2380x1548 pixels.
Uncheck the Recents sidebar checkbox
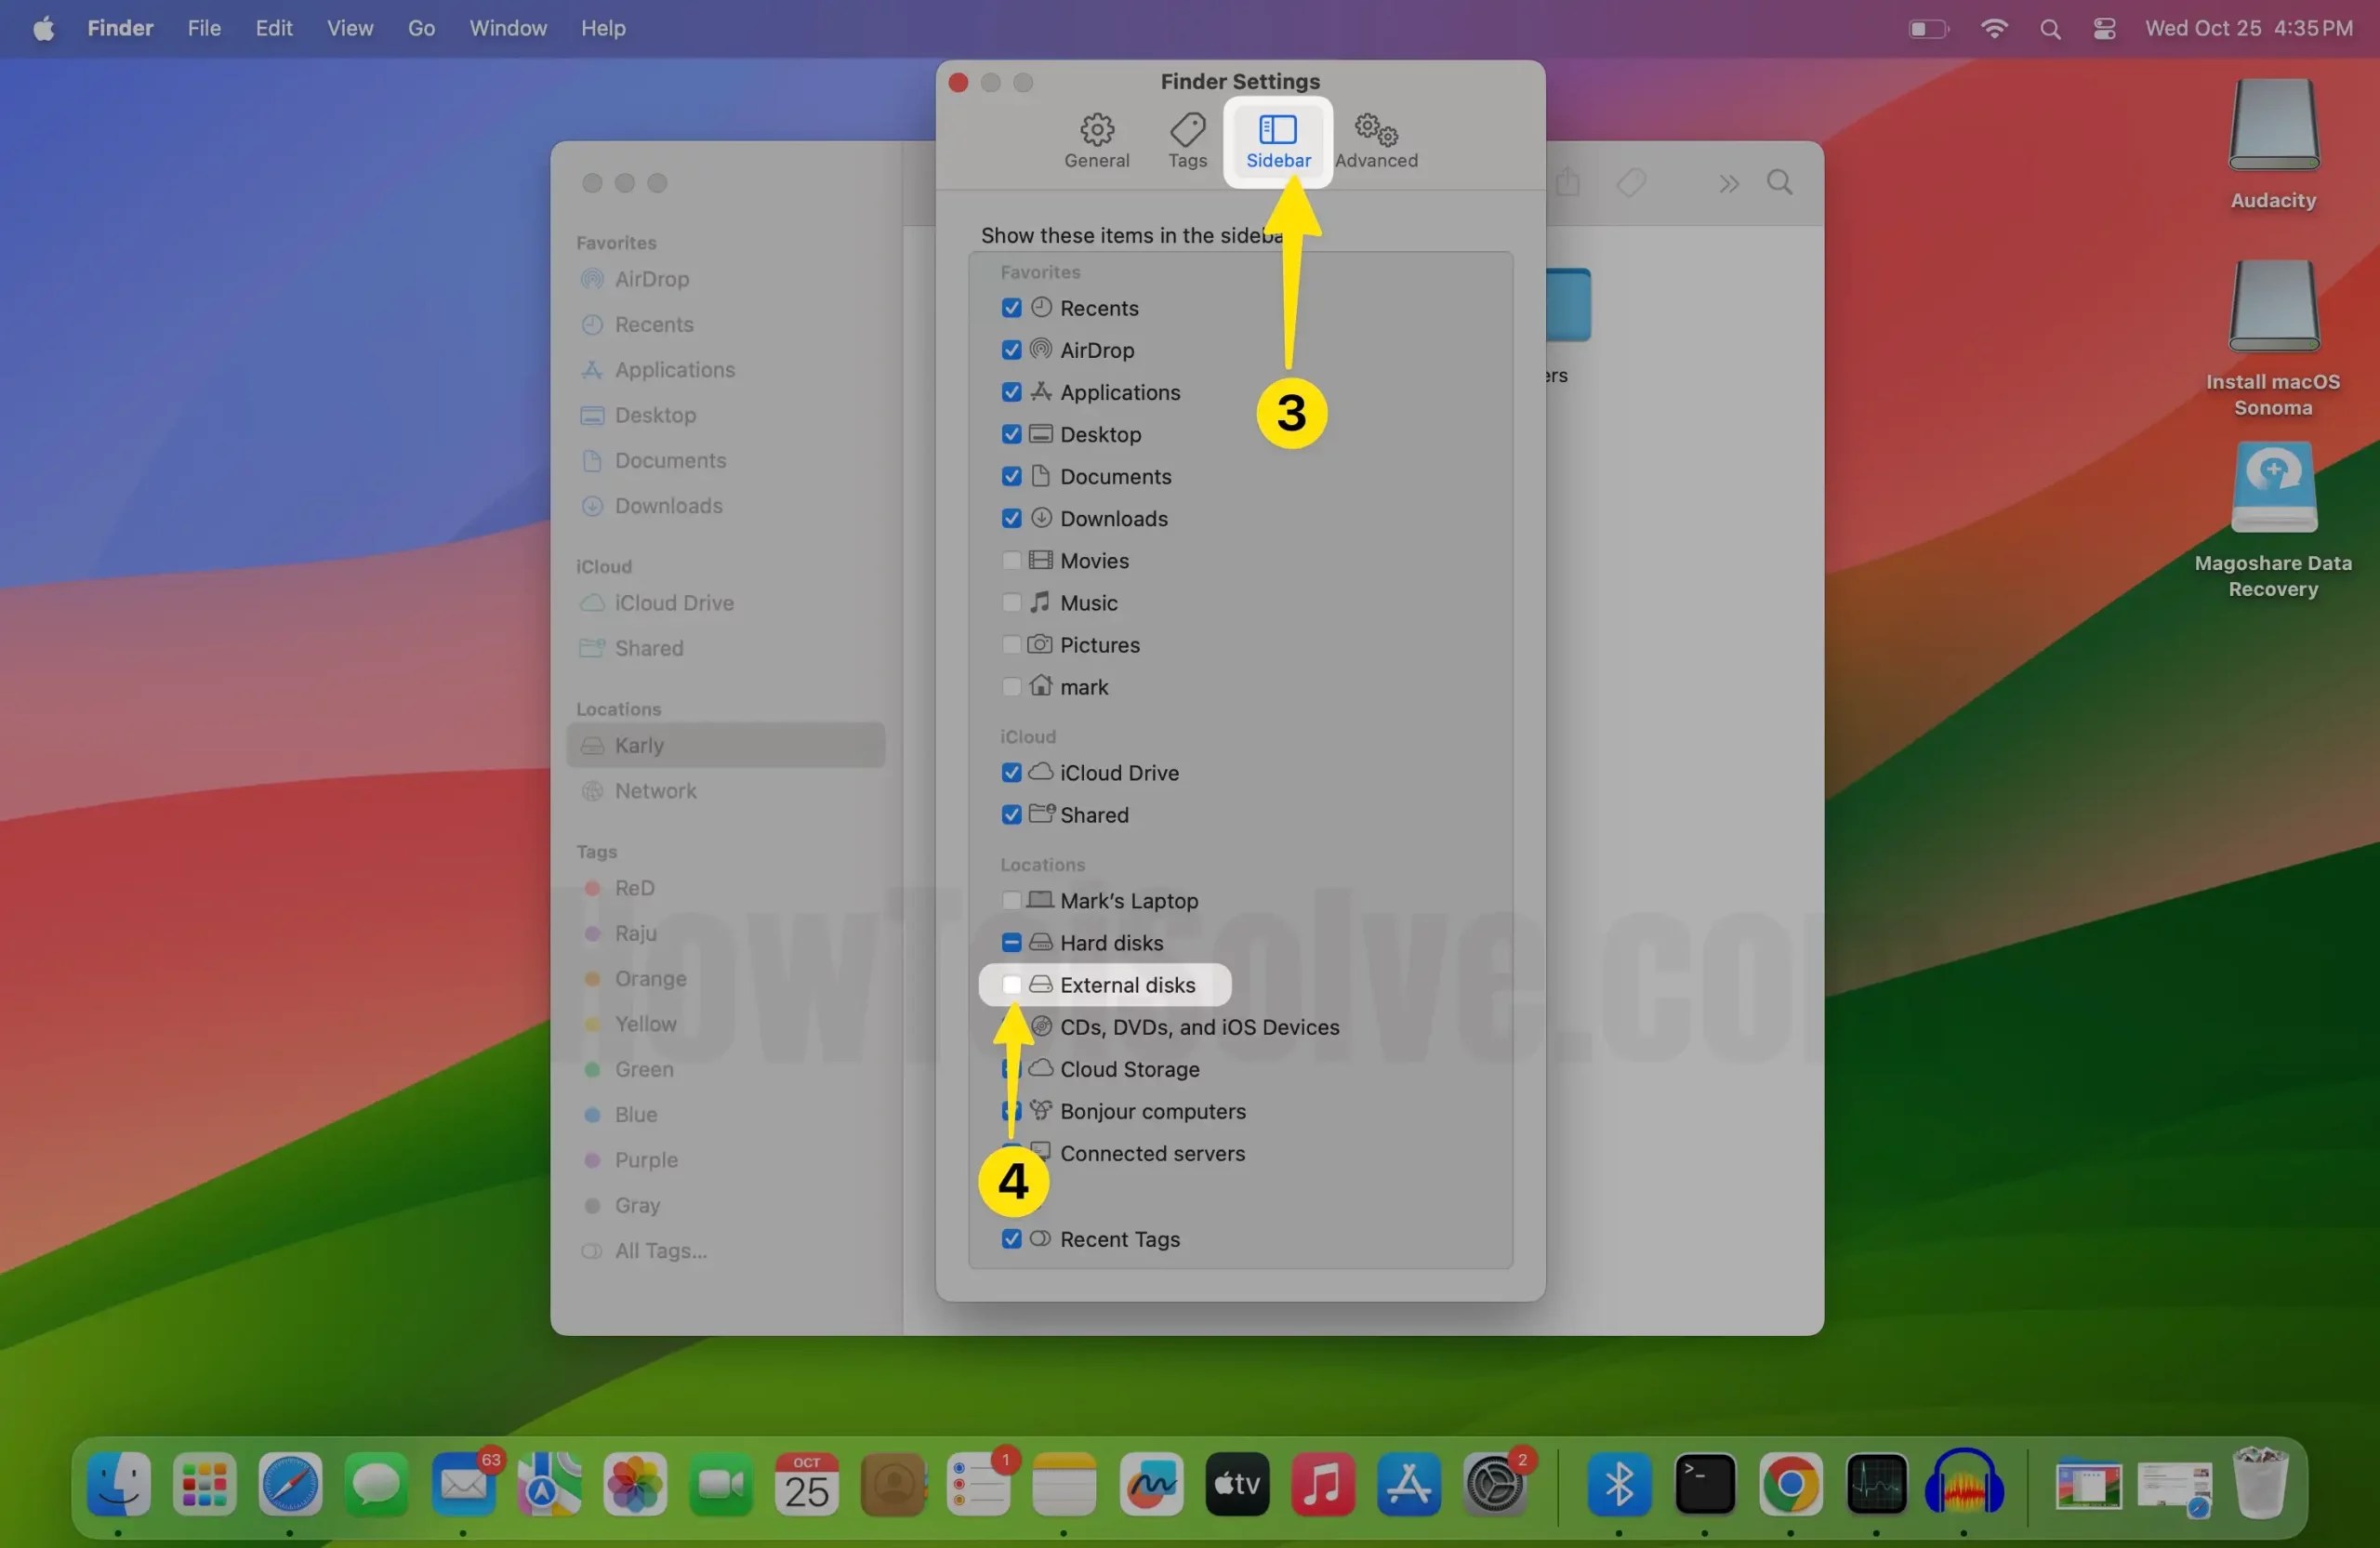coord(1011,308)
